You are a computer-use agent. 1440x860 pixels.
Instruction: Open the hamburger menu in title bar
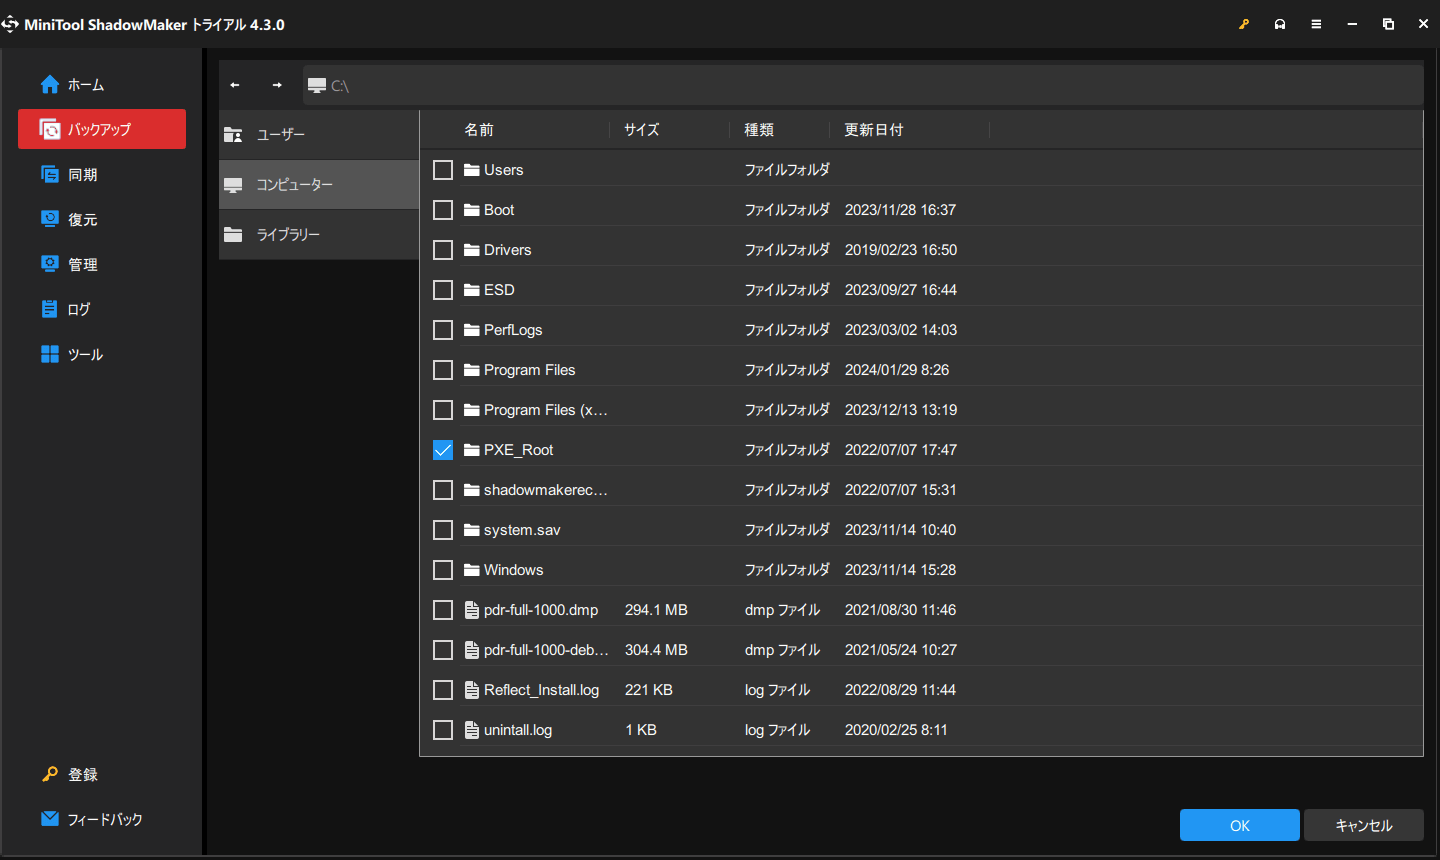[x=1316, y=24]
